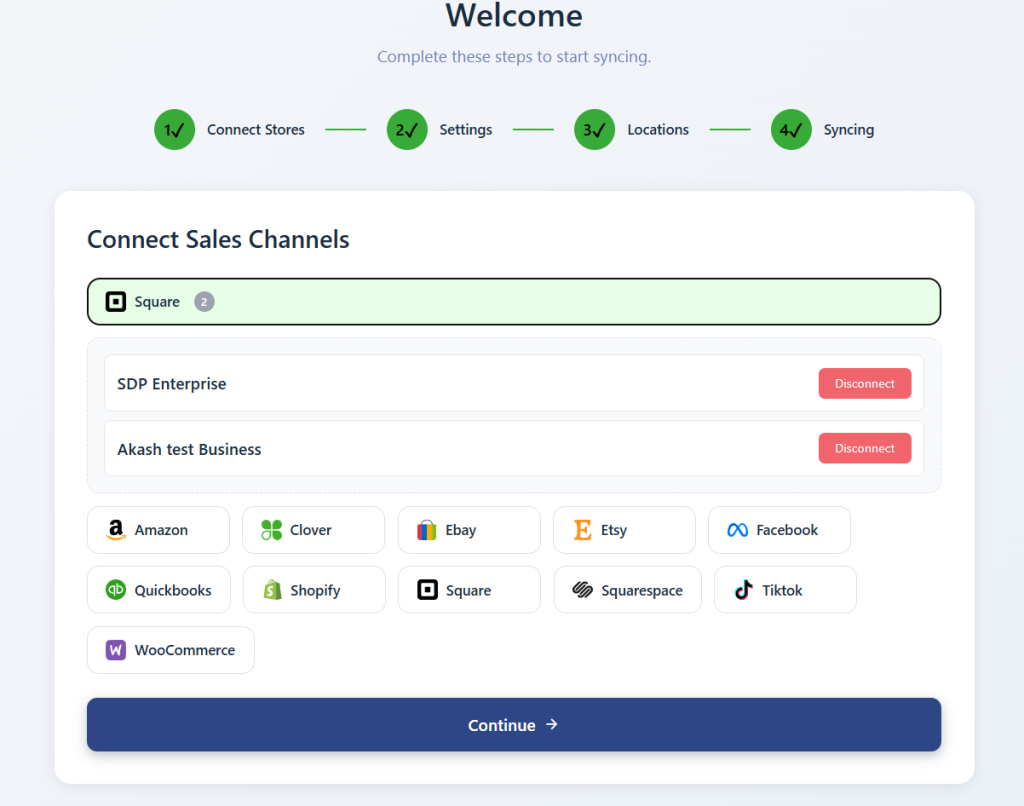Click the WooCommerce purple W icon
The image size is (1024, 806).
point(116,650)
